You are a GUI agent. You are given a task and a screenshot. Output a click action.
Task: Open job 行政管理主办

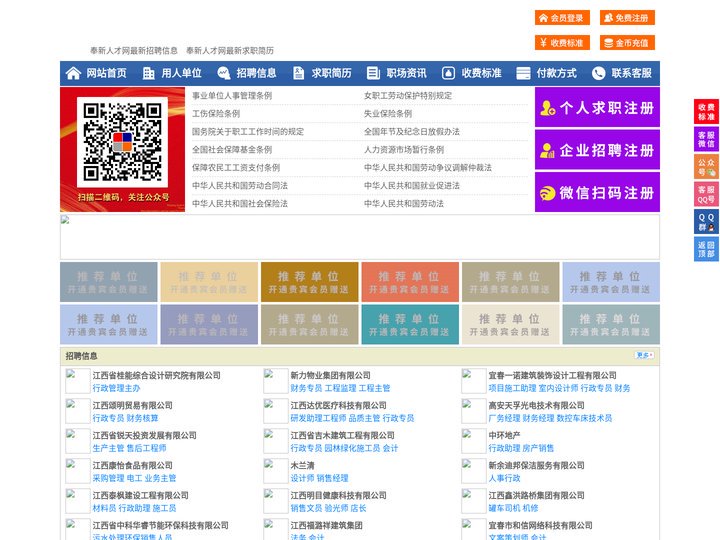pyautogui.click(x=116, y=388)
